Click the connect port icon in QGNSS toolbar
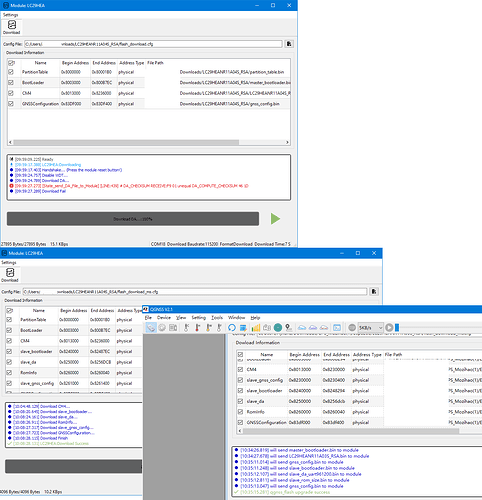 [151, 328]
